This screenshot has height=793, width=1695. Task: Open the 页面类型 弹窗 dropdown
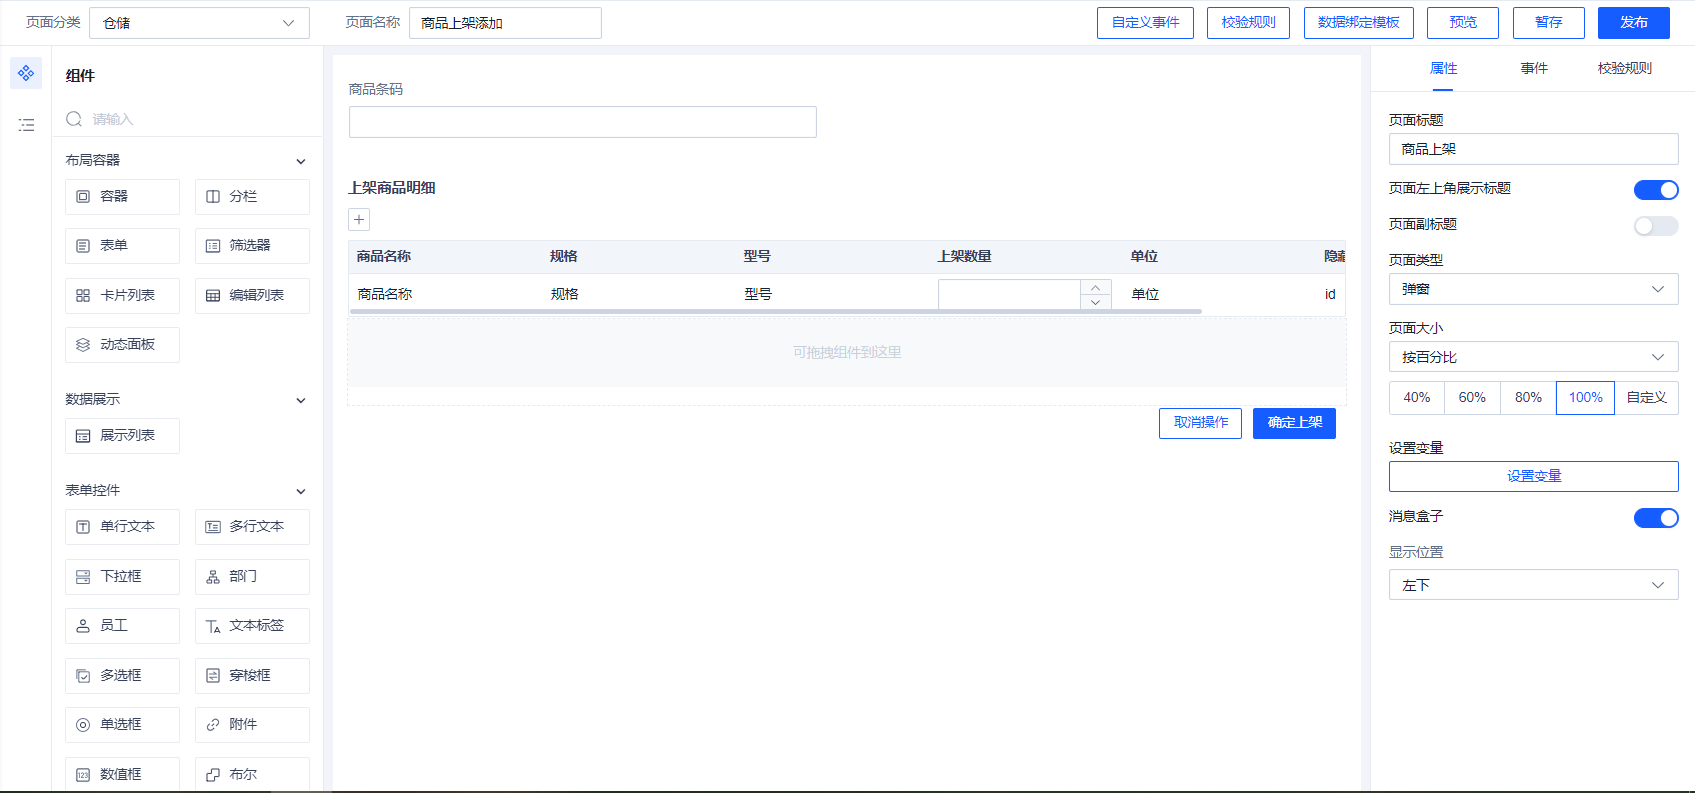click(1533, 289)
